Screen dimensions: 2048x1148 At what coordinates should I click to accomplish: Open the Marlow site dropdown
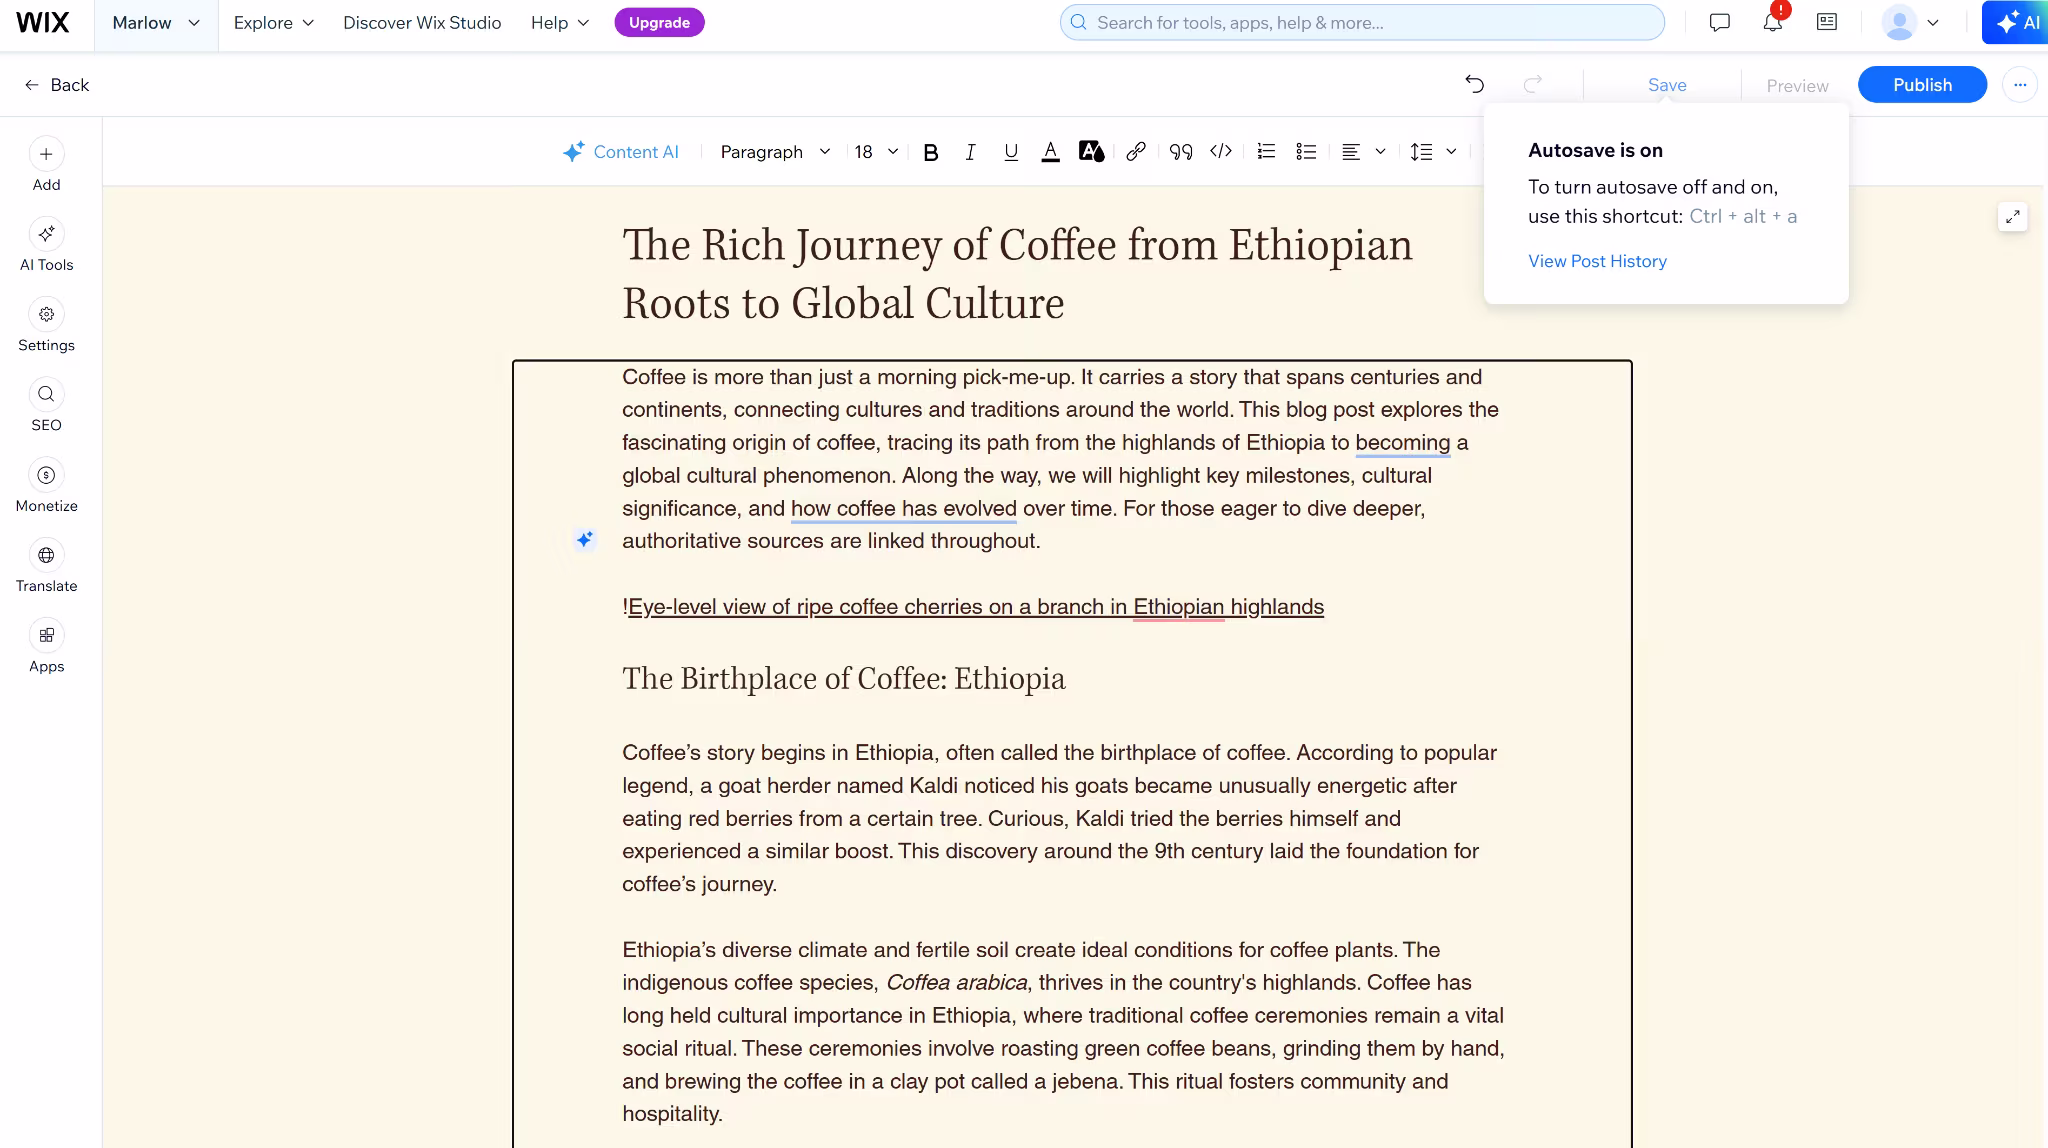(156, 22)
